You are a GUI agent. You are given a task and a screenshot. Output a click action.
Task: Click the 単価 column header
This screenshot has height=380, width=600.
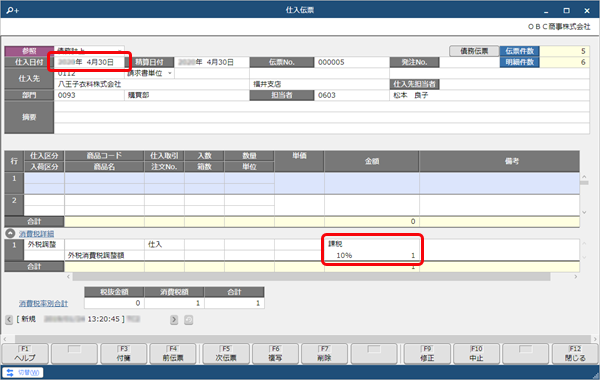tap(299, 161)
